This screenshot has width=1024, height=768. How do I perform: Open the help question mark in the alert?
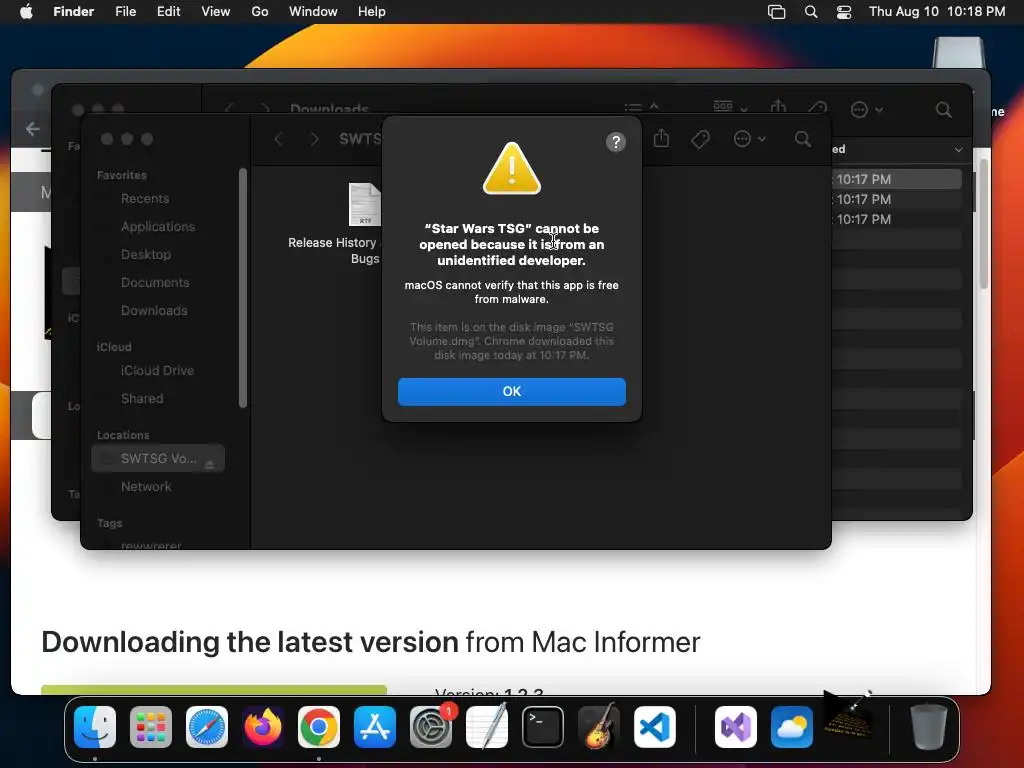615,142
